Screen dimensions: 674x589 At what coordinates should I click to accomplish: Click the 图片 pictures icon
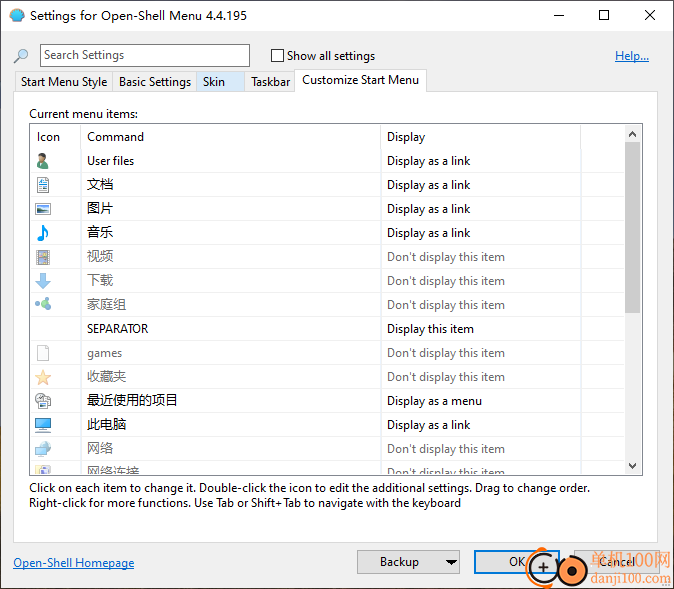tap(43, 209)
